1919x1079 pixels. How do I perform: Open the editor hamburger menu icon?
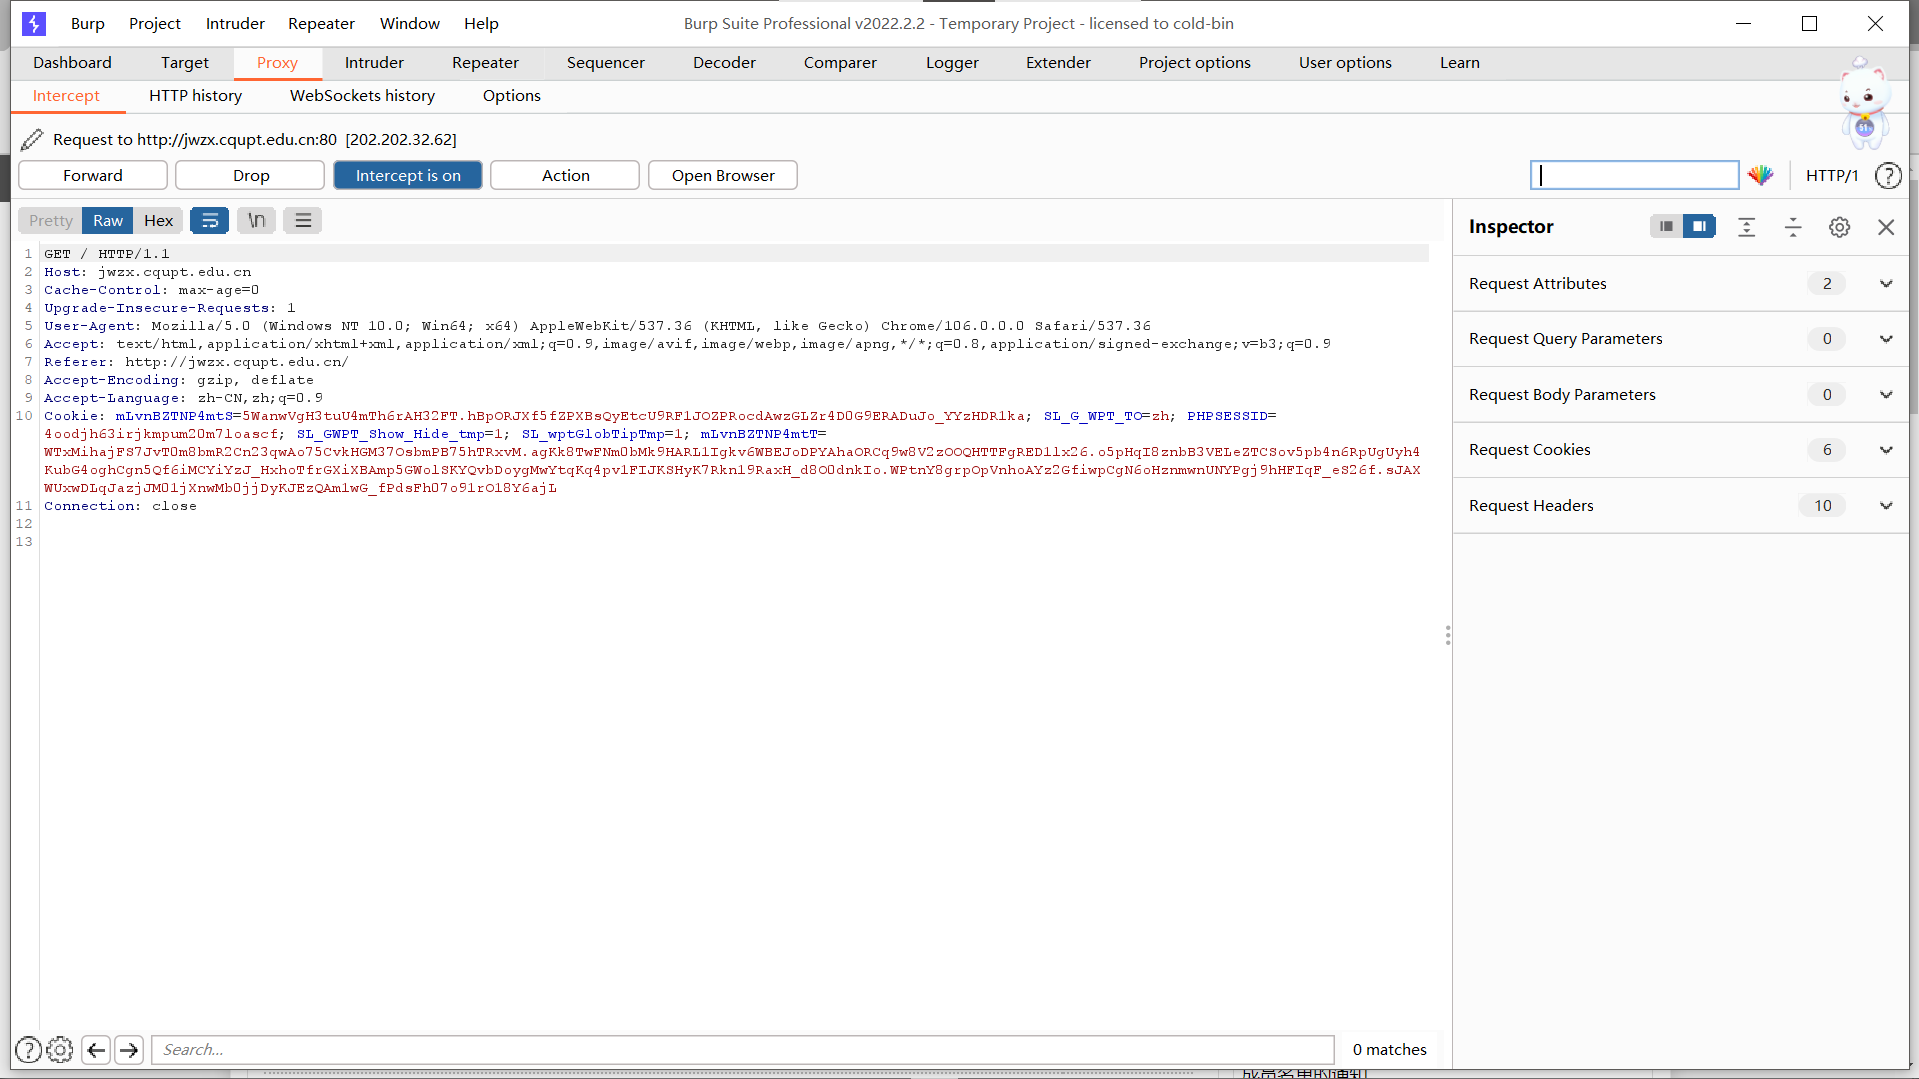[x=303, y=220]
